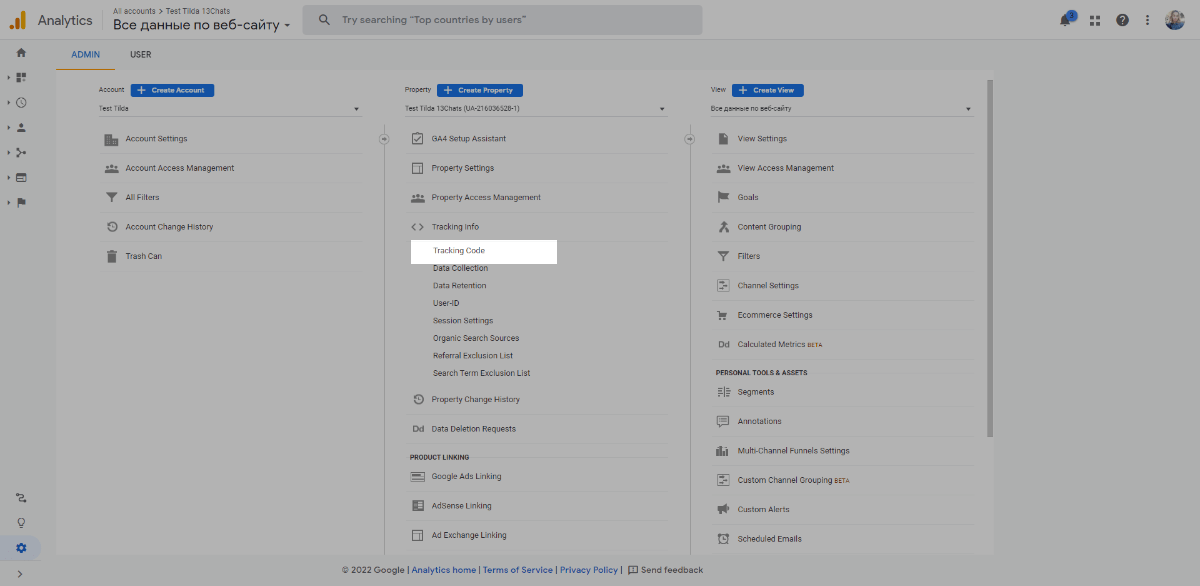Select Tracking Code menu item
The image size is (1200, 586).
[459, 251]
